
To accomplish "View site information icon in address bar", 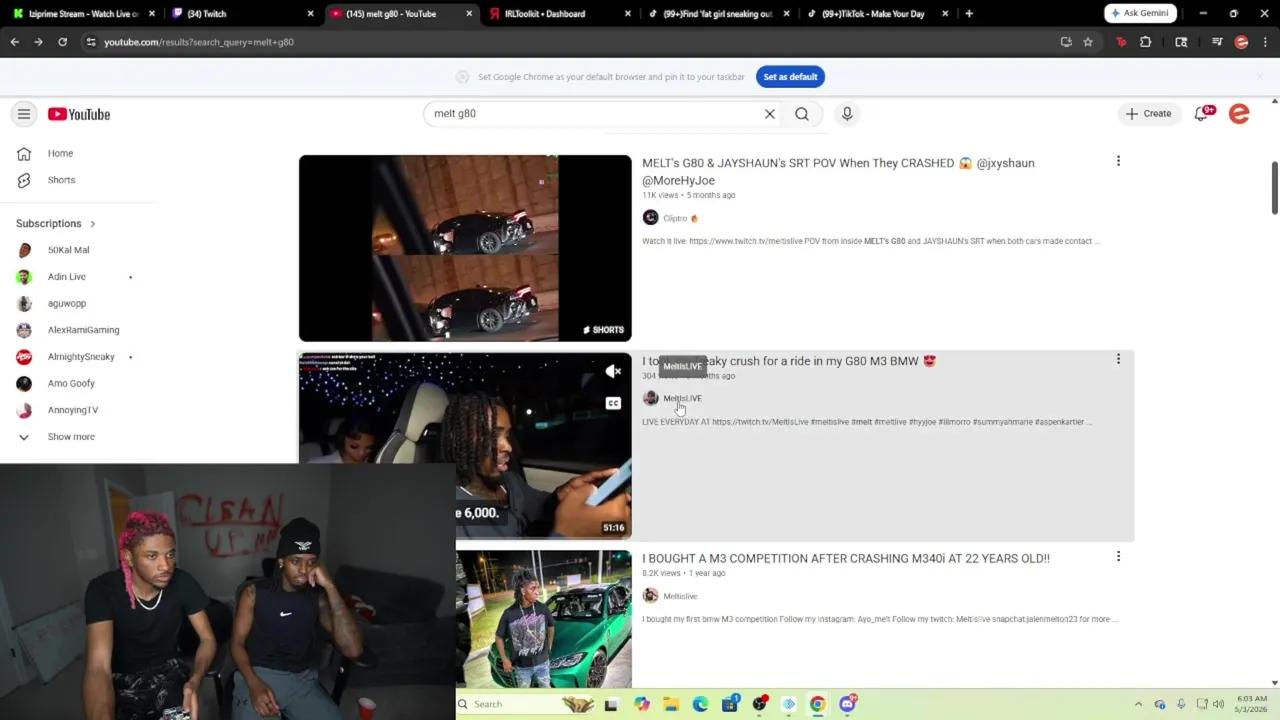I will point(91,42).
